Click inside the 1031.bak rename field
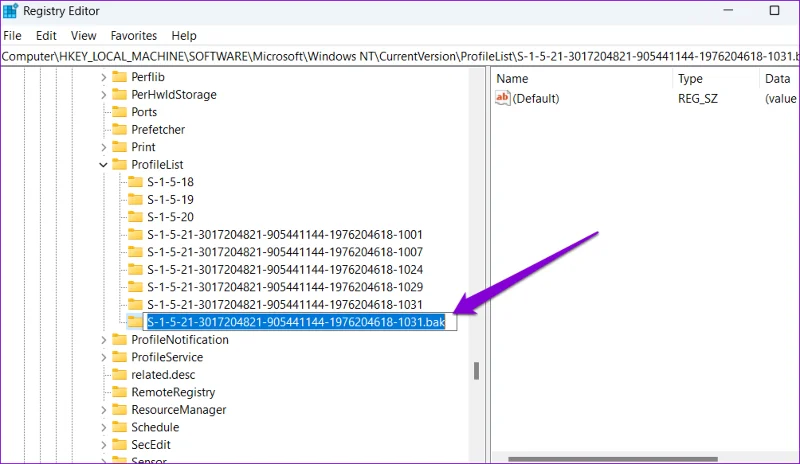The height and width of the screenshot is (464, 800). (x=300, y=322)
